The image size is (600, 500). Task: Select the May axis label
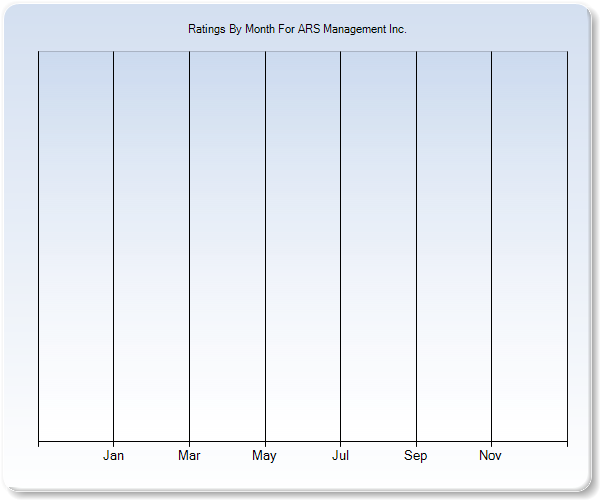pyautogui.click(x=264, y=456)
